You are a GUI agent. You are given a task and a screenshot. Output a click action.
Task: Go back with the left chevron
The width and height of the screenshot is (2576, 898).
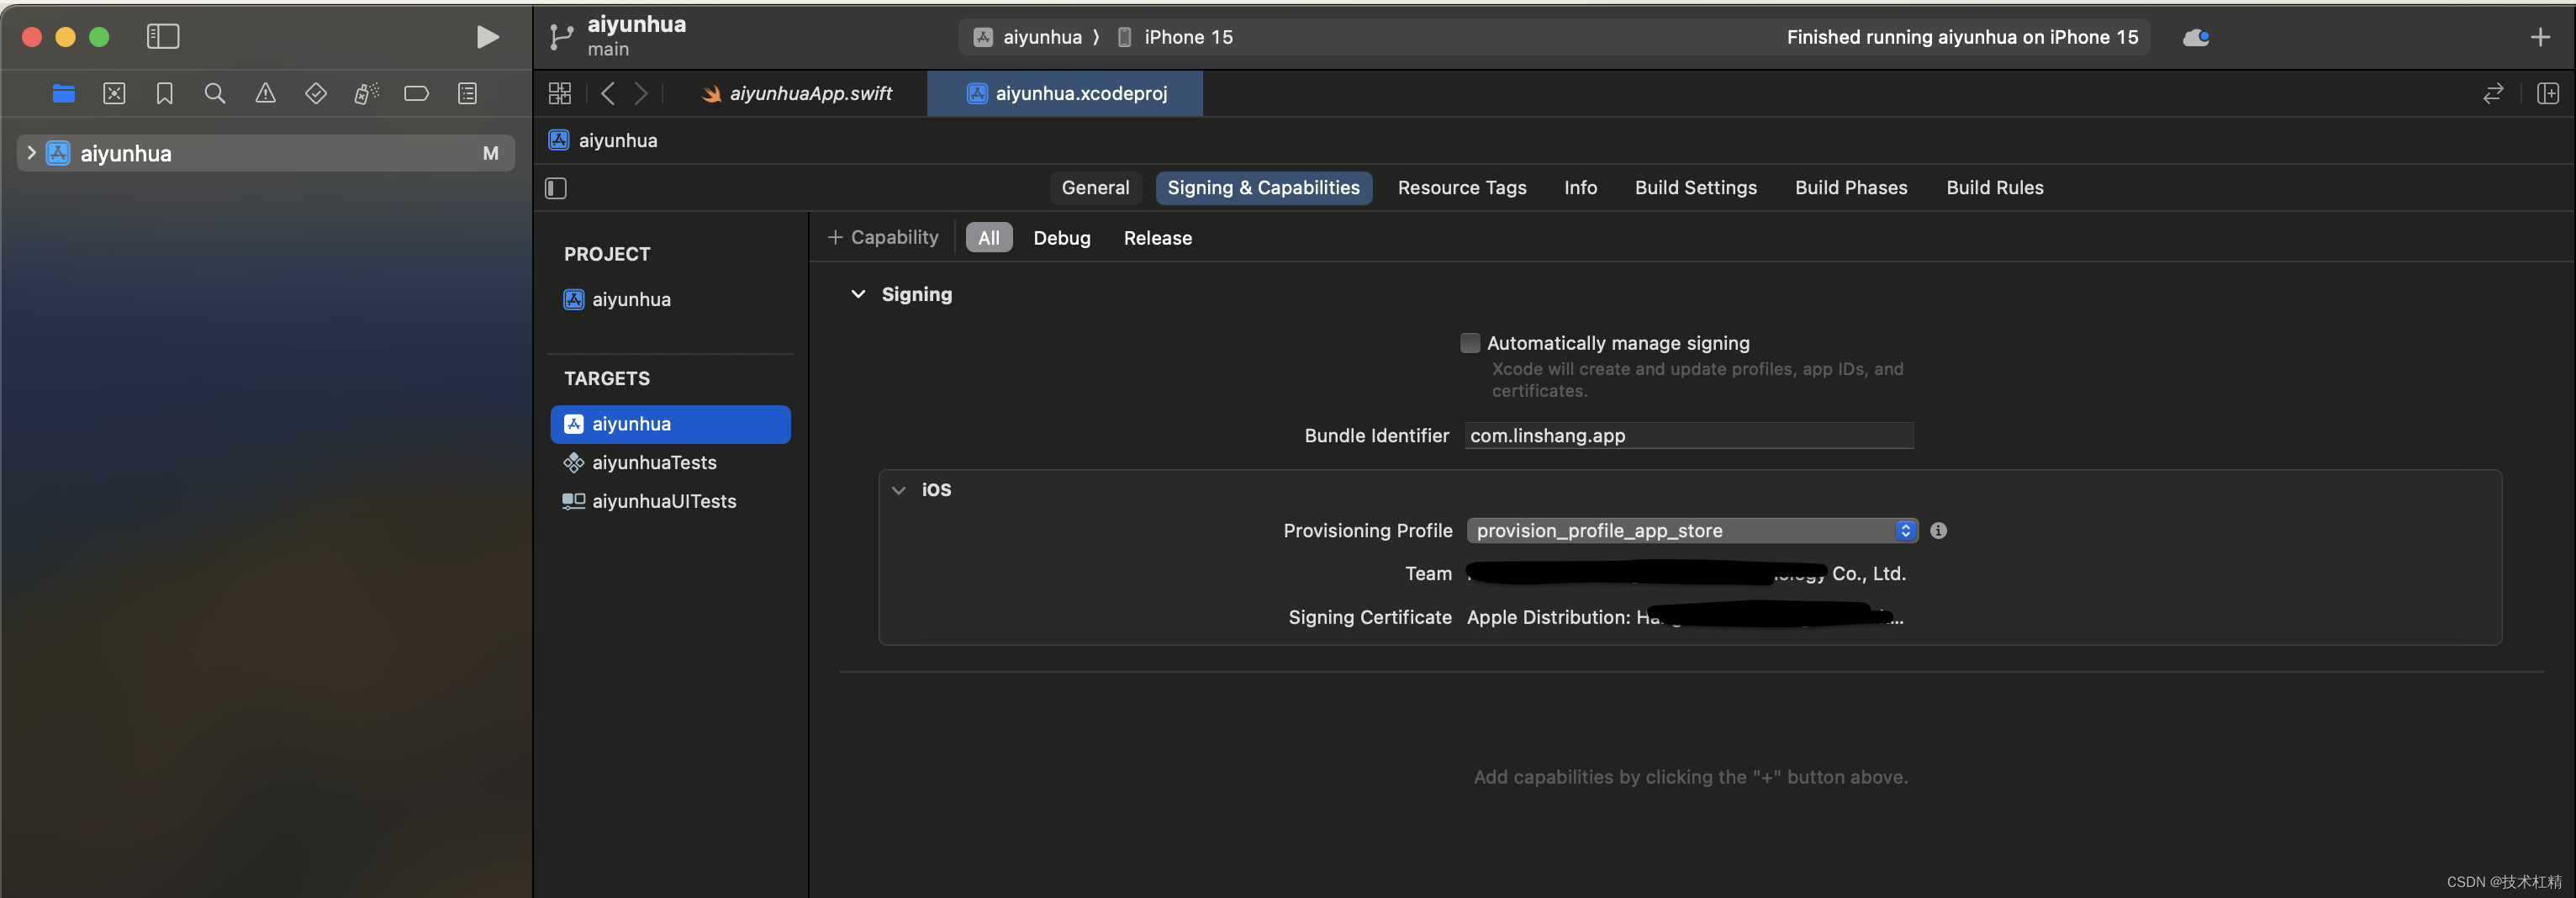607,94
